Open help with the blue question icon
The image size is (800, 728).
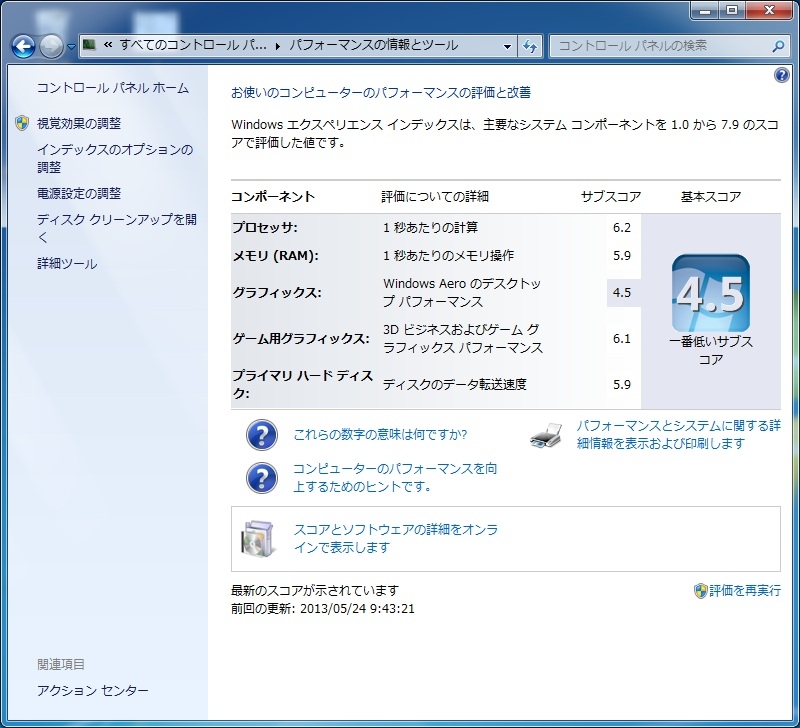[781, 76]
